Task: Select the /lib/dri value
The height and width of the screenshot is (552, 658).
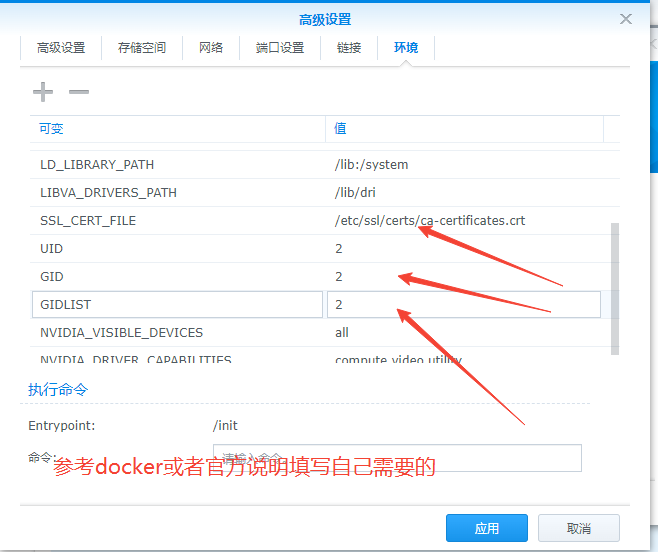Action: [355, 193]
